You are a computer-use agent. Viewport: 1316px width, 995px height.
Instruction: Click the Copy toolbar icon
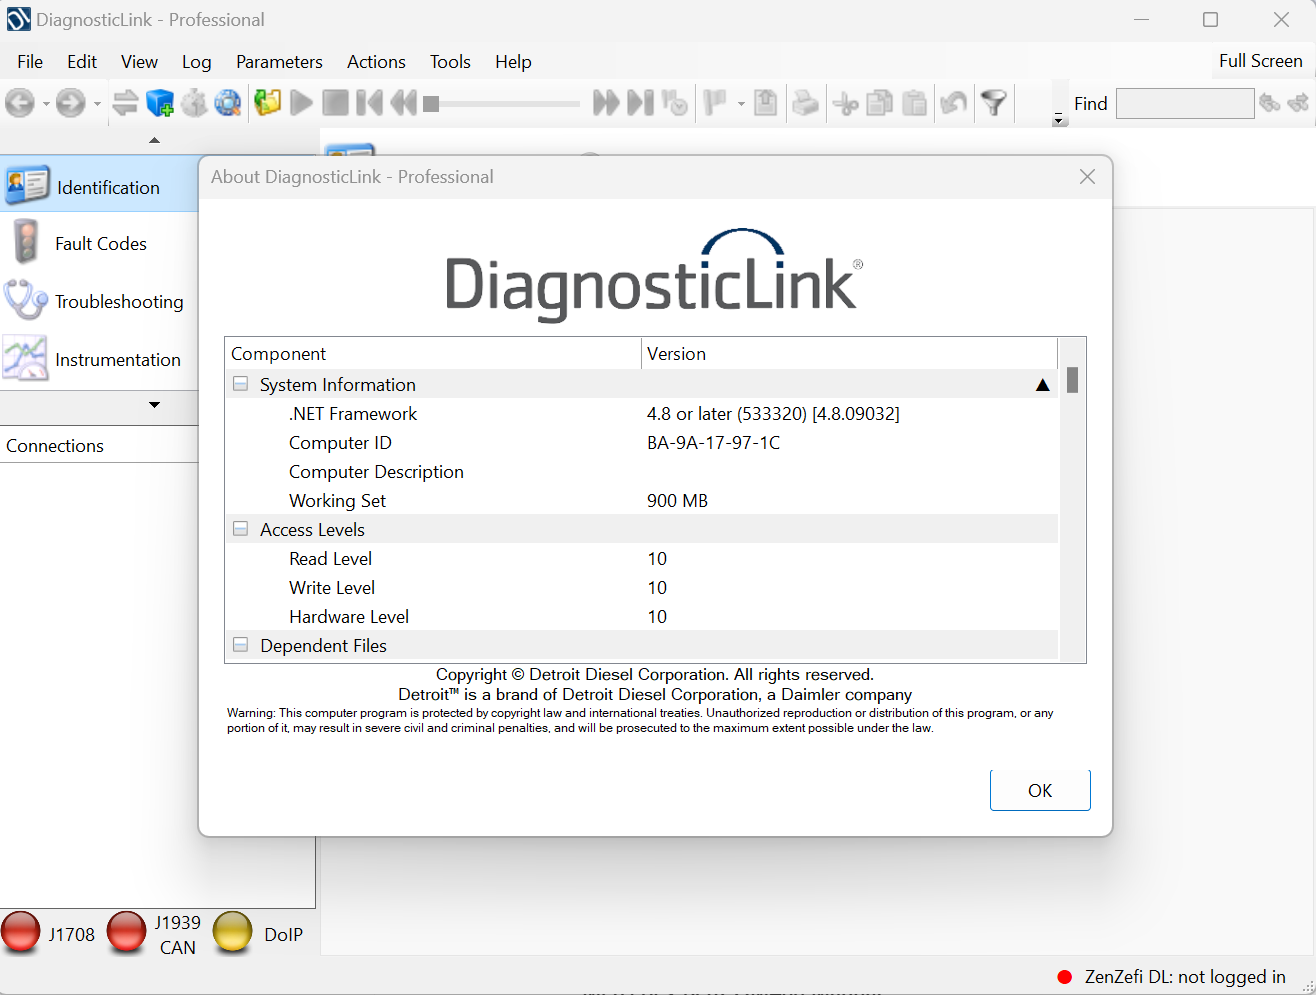[x=880, y=102]
